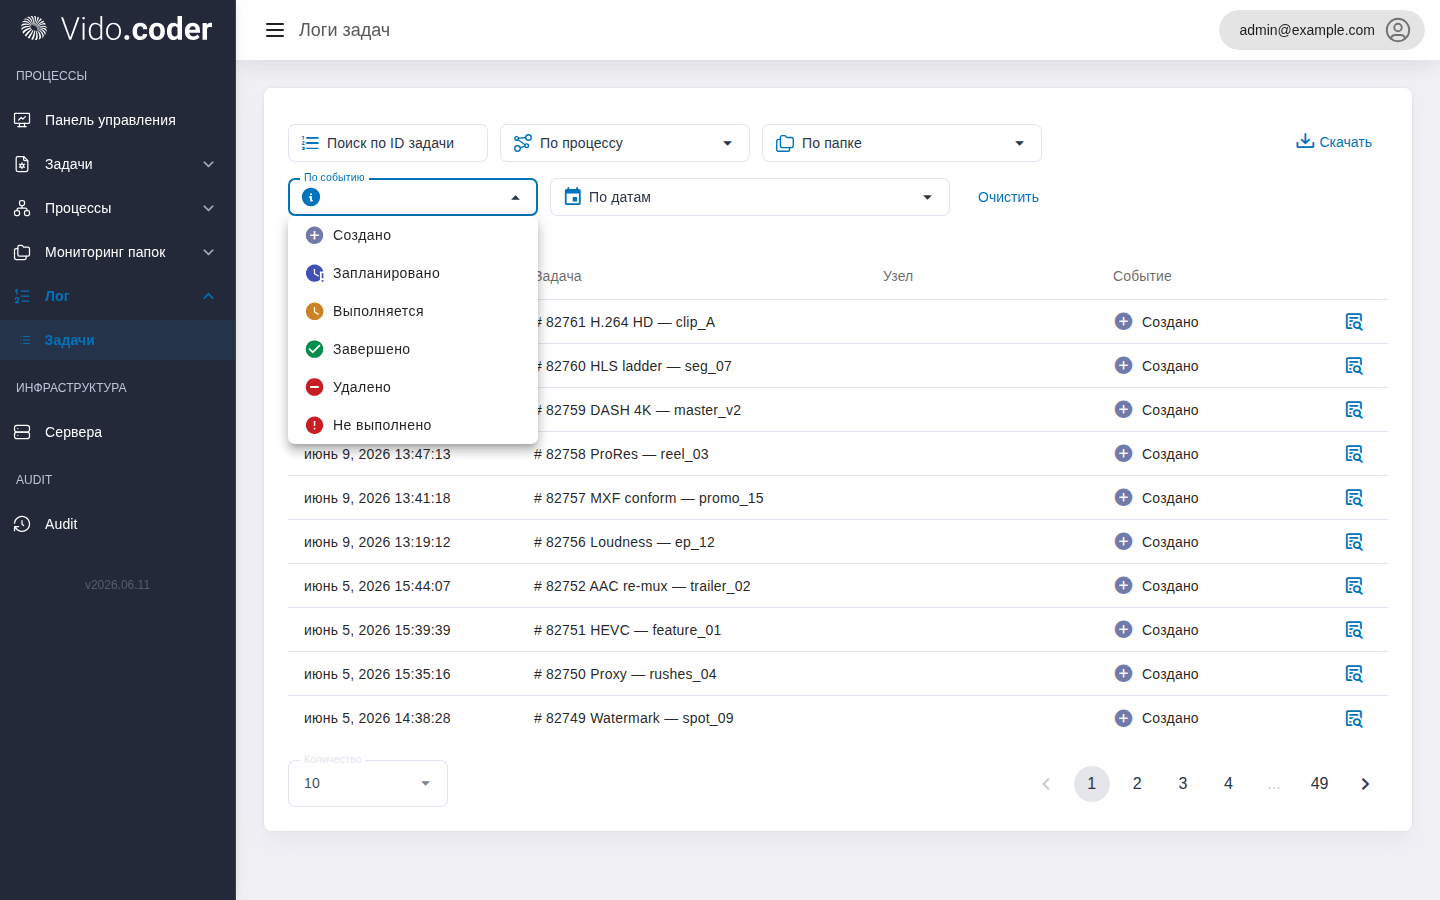Open Audit in the sidebar
The height and width of the screenshot is (900, 1440).
coord(118,524)
